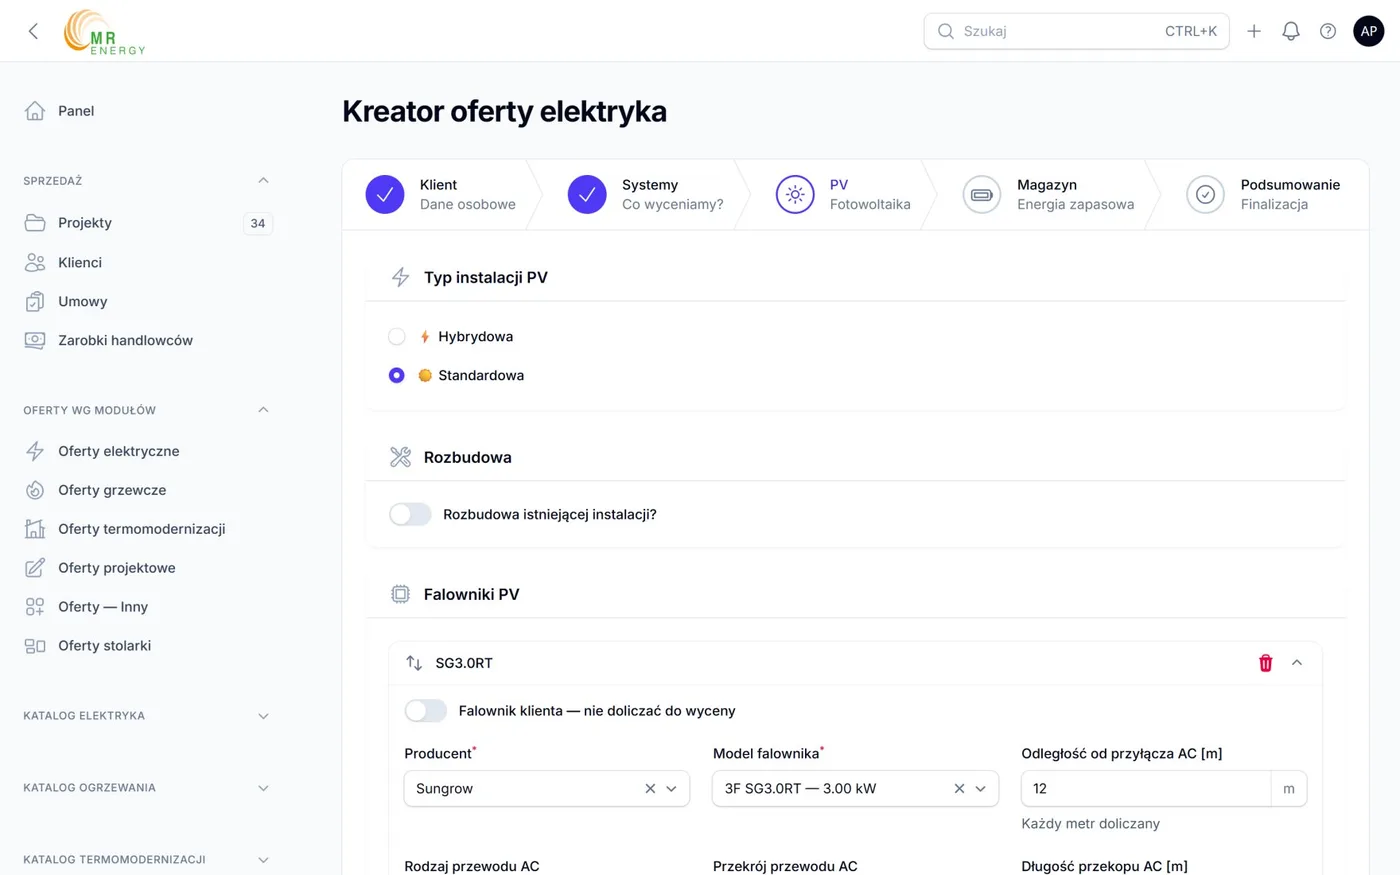
Task: Click the Odległość od przyłącza AC field
Action: point(1146,789)
